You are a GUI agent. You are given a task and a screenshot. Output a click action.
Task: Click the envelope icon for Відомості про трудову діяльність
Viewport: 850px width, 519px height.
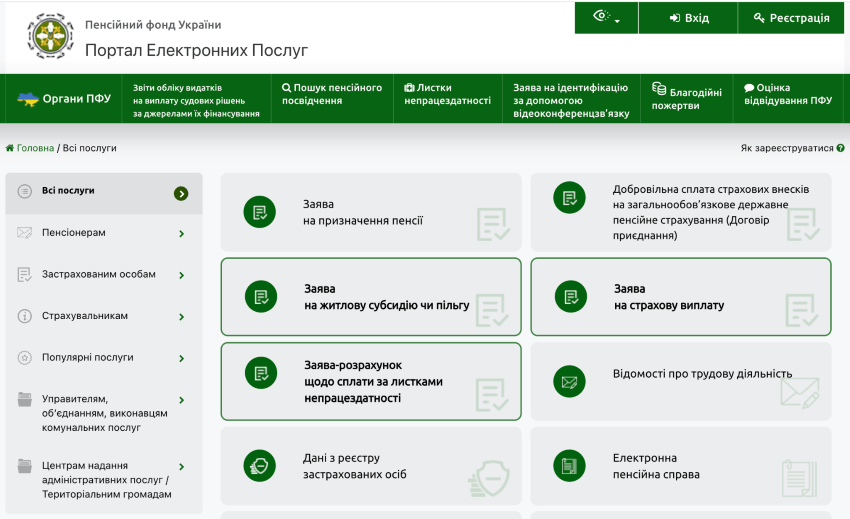[x=569, y=382]
